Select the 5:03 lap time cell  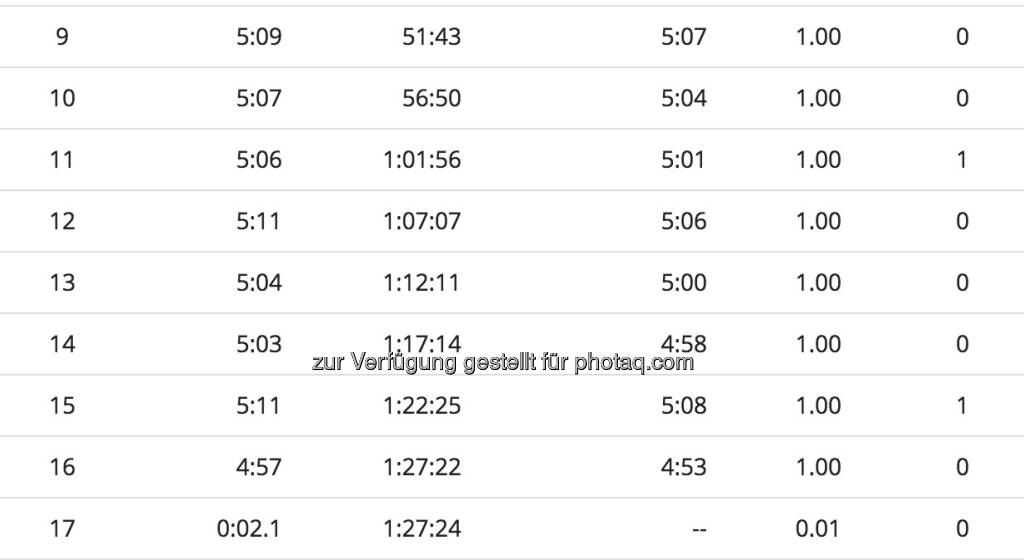(x=259, y=344)
